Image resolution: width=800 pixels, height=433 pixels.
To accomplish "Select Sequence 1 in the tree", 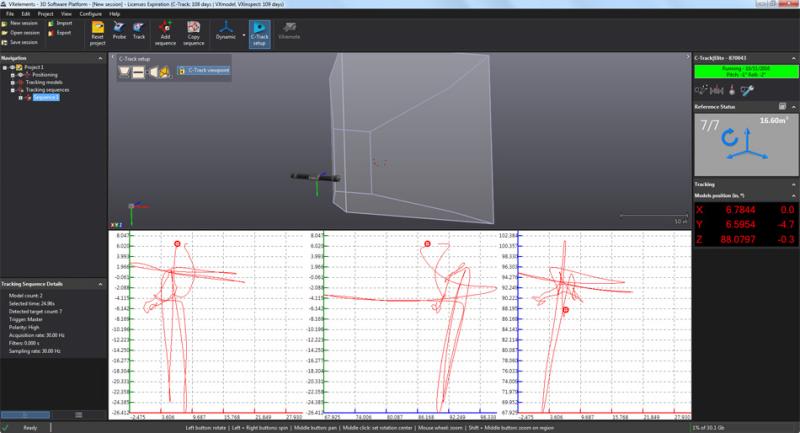I will 46,99.
